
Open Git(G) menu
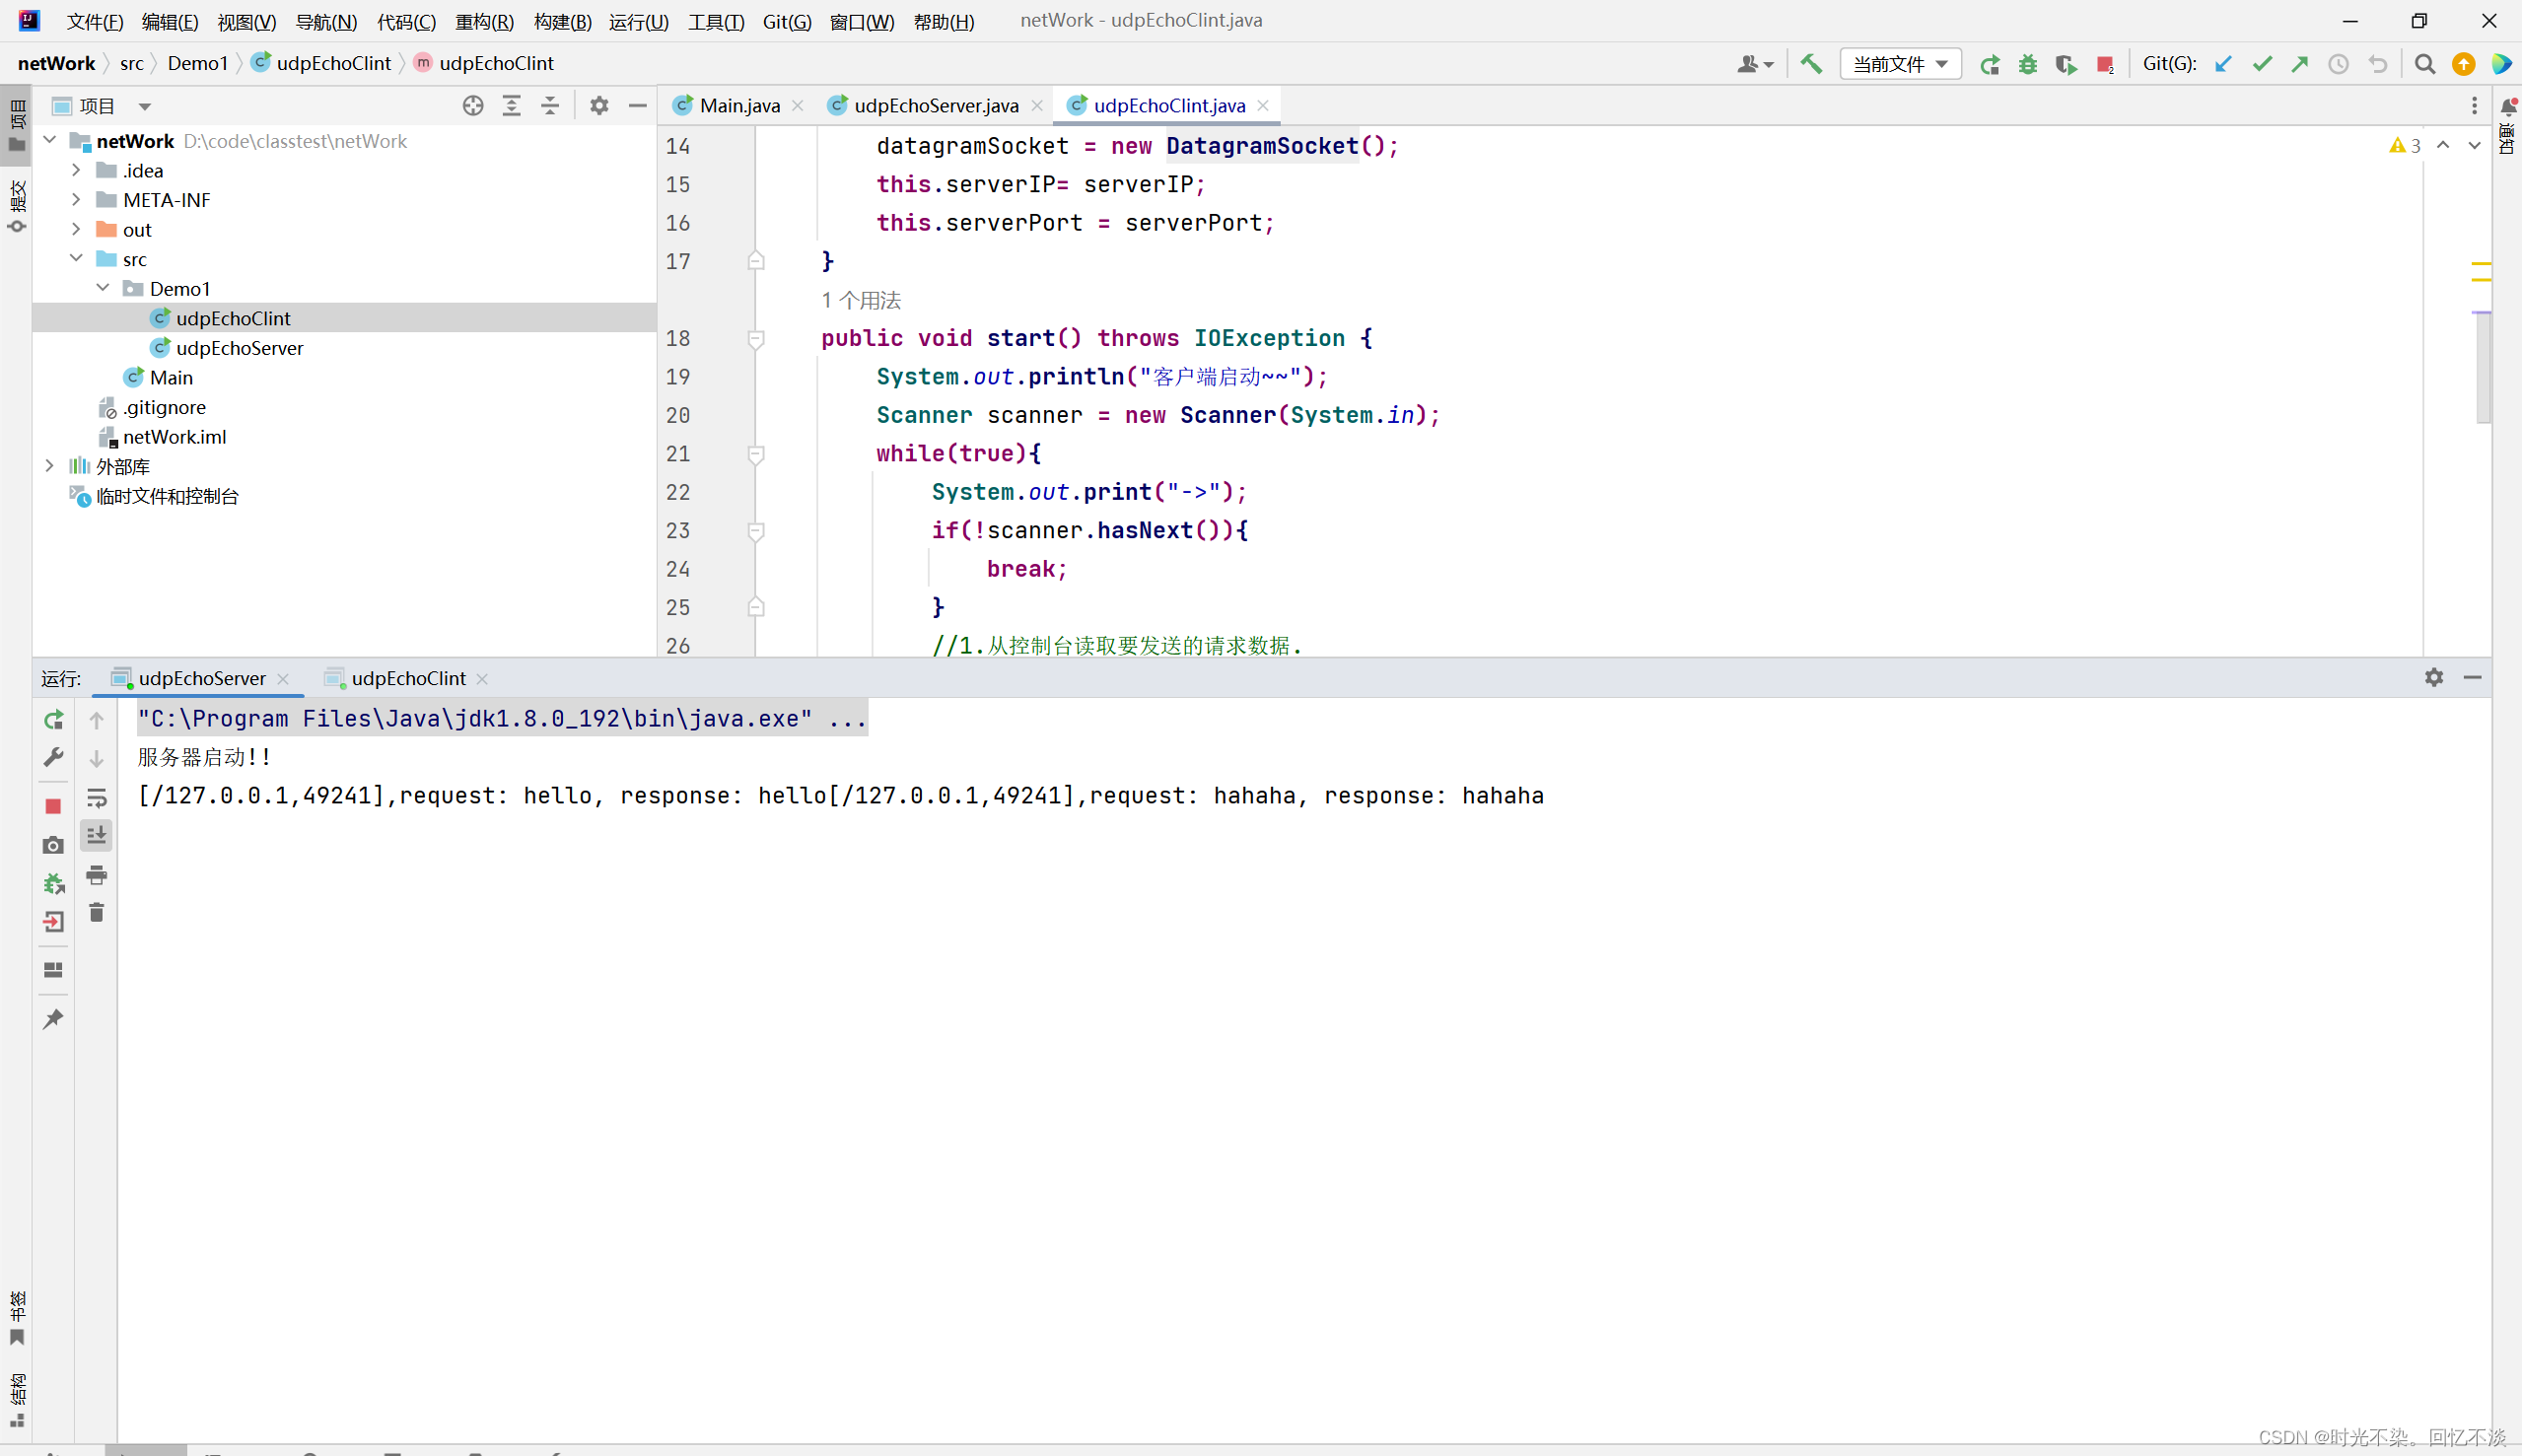(x=786, y=21)
